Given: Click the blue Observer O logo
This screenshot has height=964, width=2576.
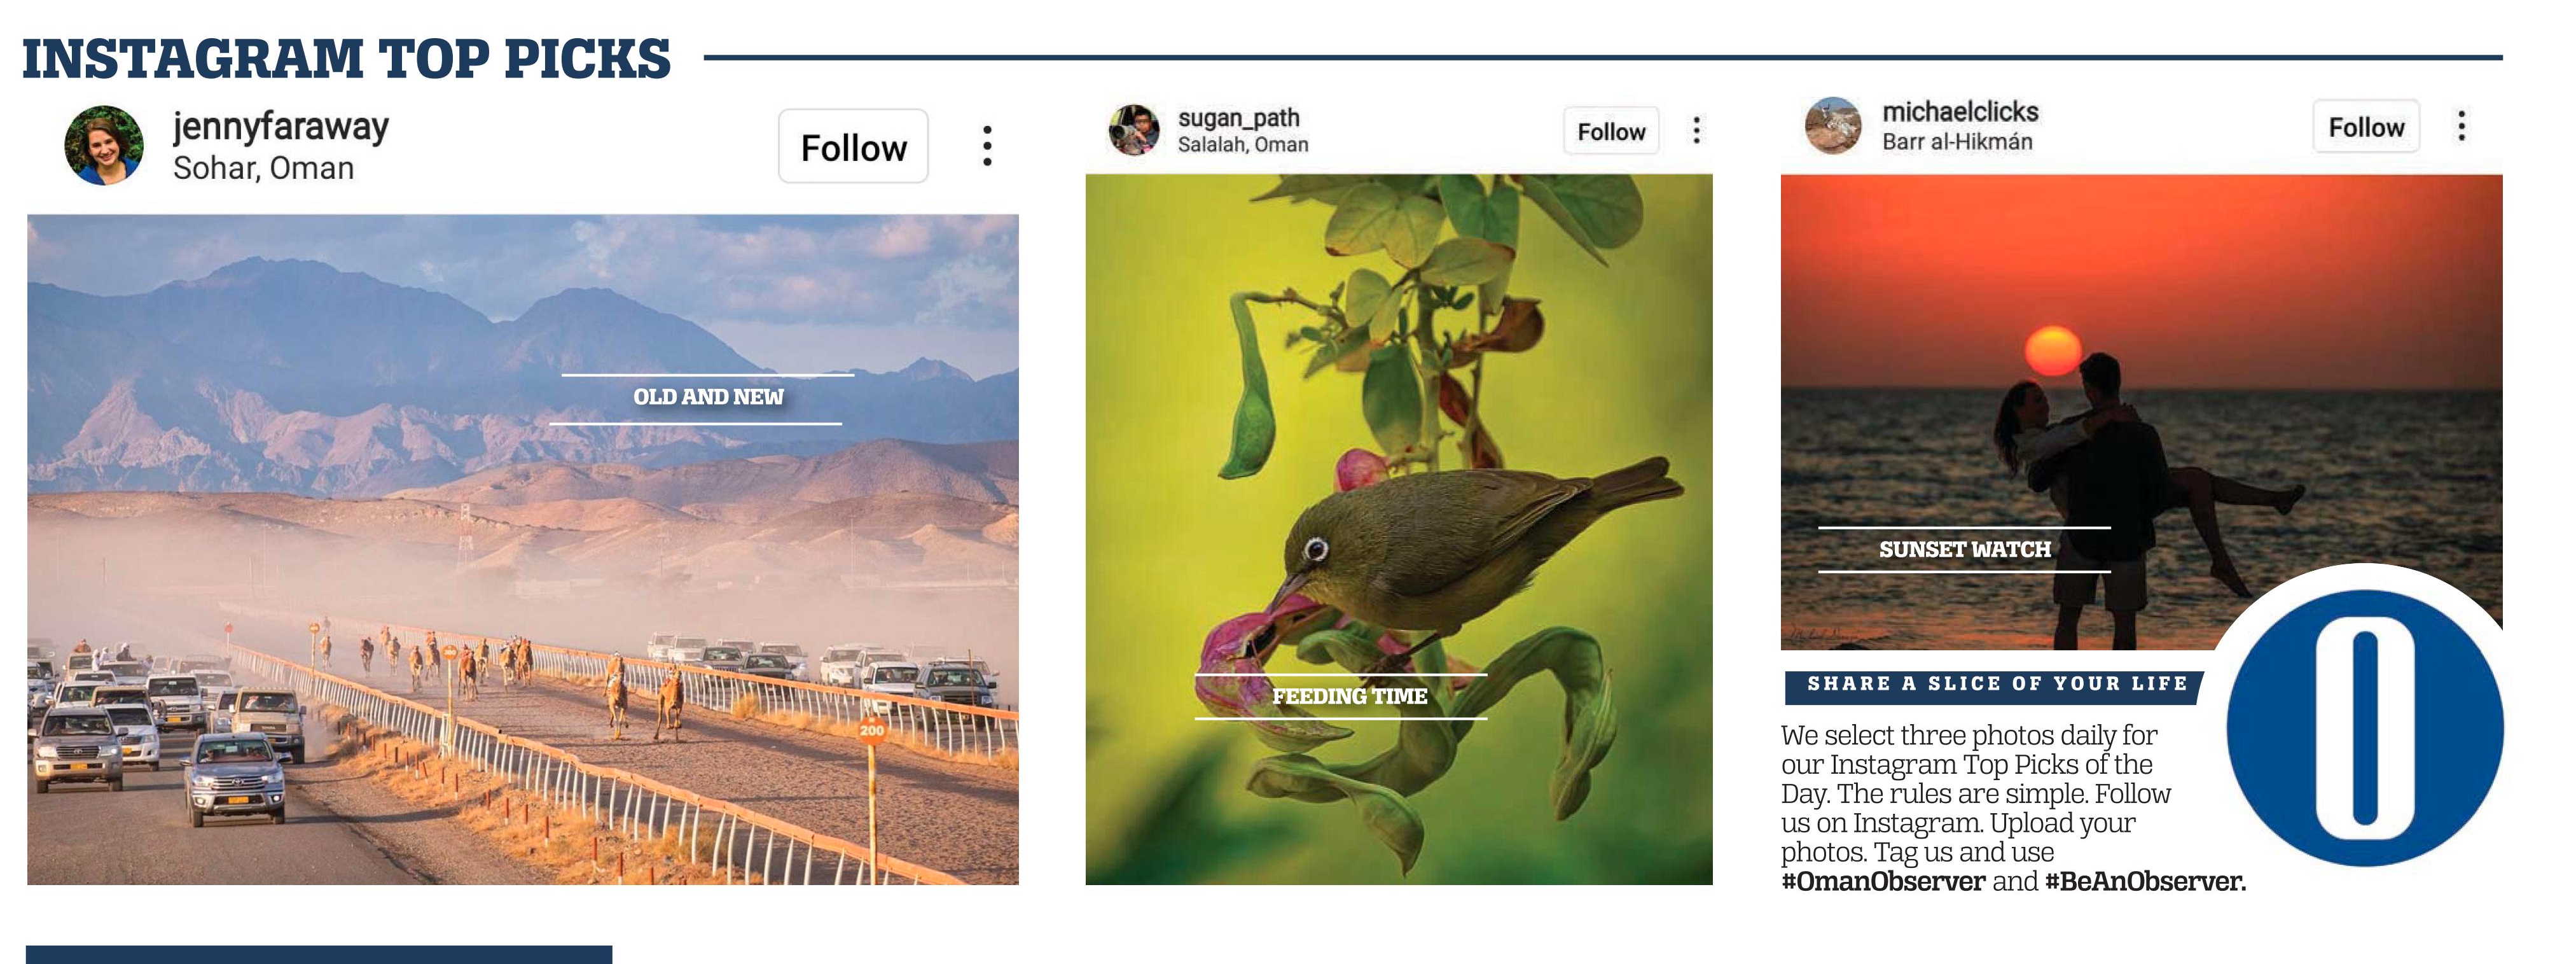Looking at the screenshot, I should point(2365,728).
